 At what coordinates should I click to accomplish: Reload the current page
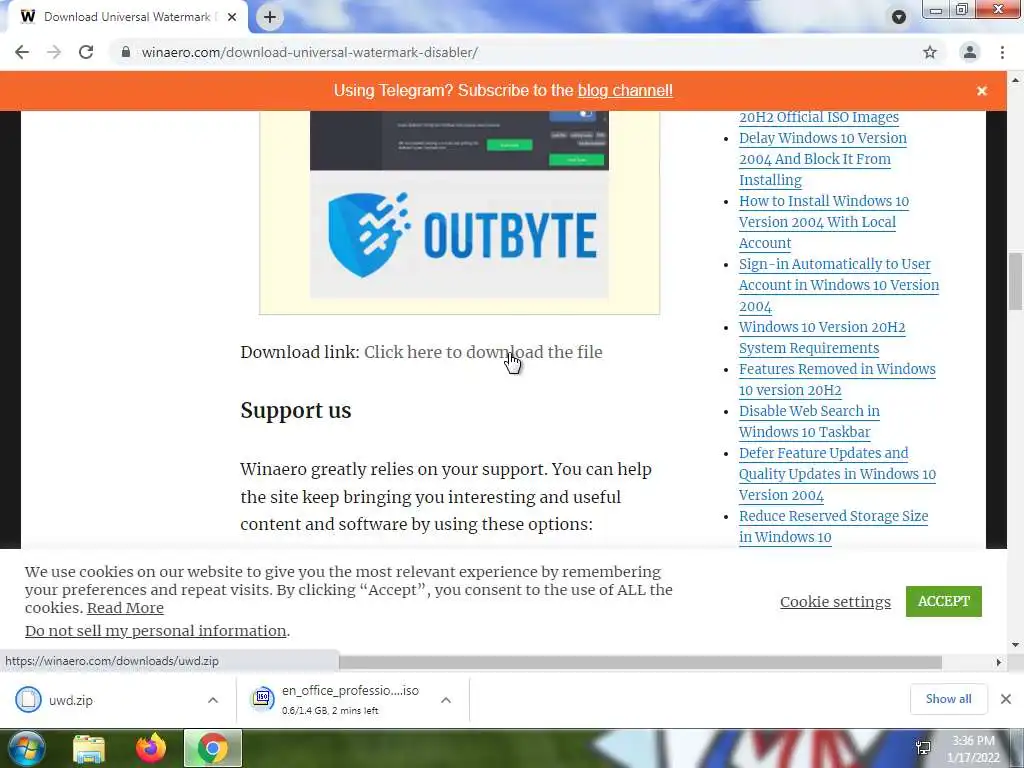coord(86,52)
